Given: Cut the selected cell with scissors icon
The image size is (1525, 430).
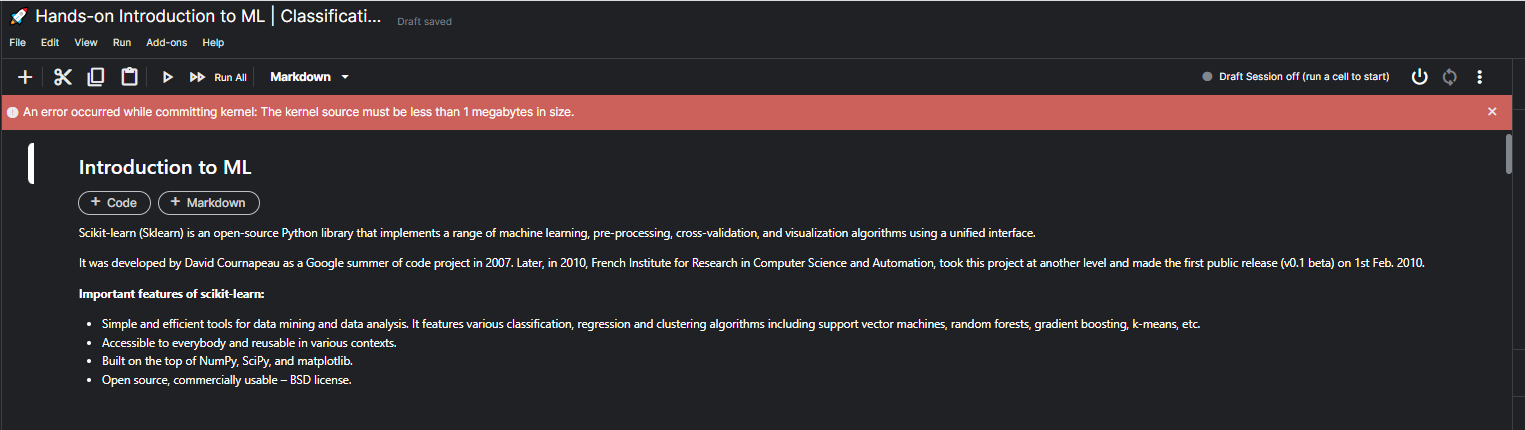Looking at the screenshot, I should tap(63, 77).
